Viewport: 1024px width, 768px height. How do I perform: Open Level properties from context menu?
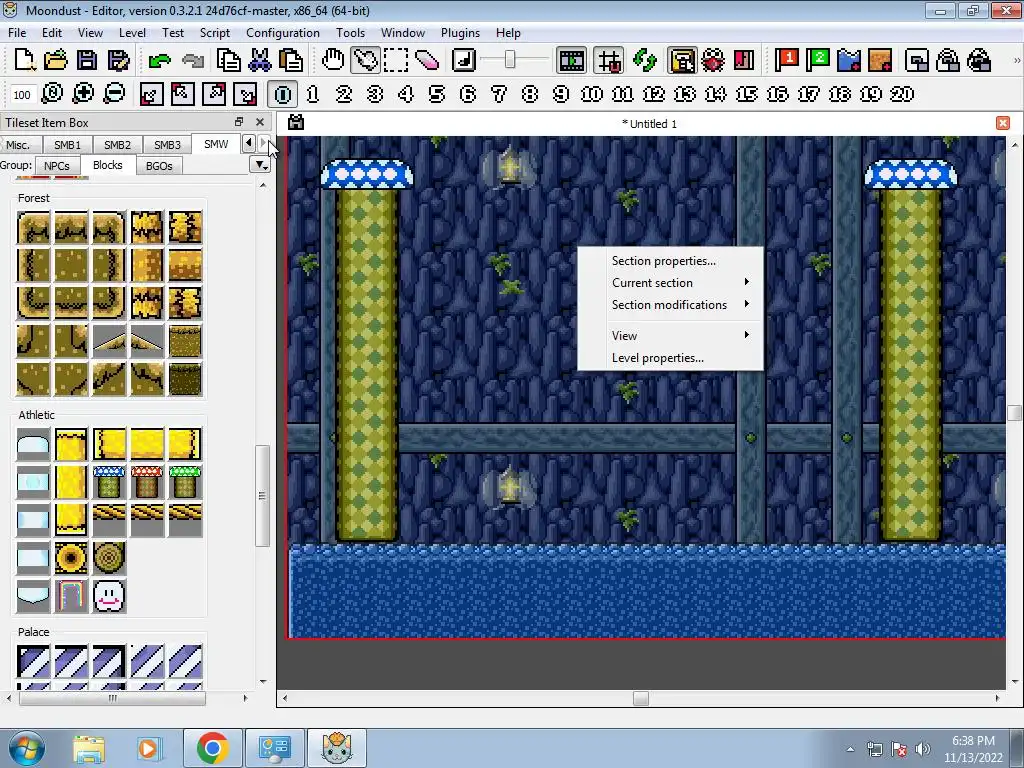point(670,358)
